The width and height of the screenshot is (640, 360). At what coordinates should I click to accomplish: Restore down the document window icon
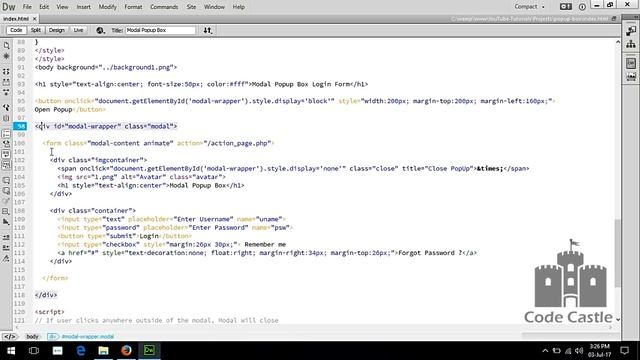coord(614,19)
